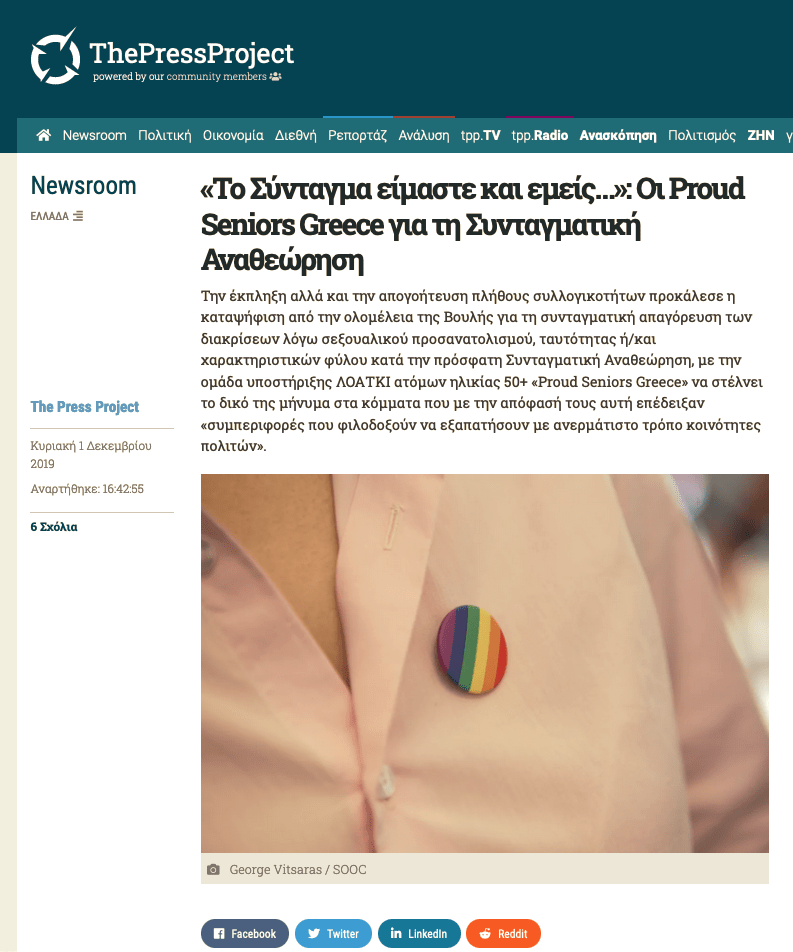View the 6 Σχόλια comments link
This screenshot has height=952, width=793.
point(54,526)
